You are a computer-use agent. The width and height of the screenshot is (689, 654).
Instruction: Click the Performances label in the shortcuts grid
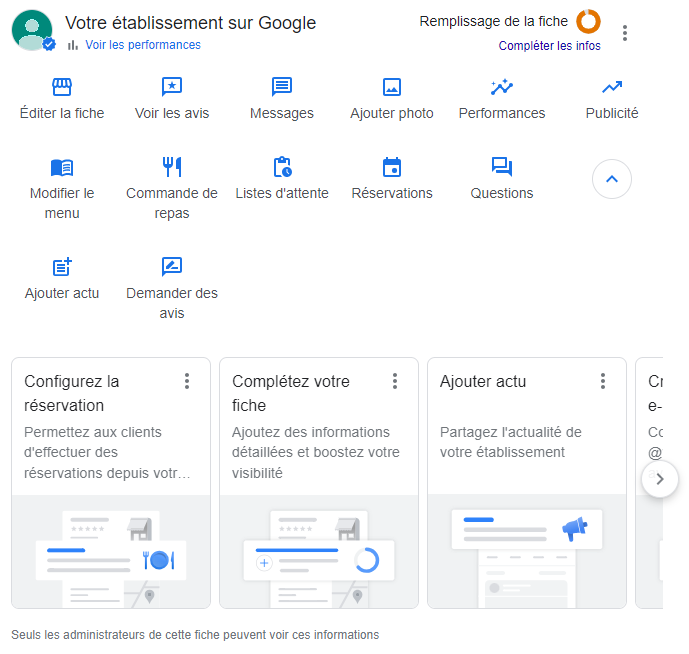click(x=502, y=113)
